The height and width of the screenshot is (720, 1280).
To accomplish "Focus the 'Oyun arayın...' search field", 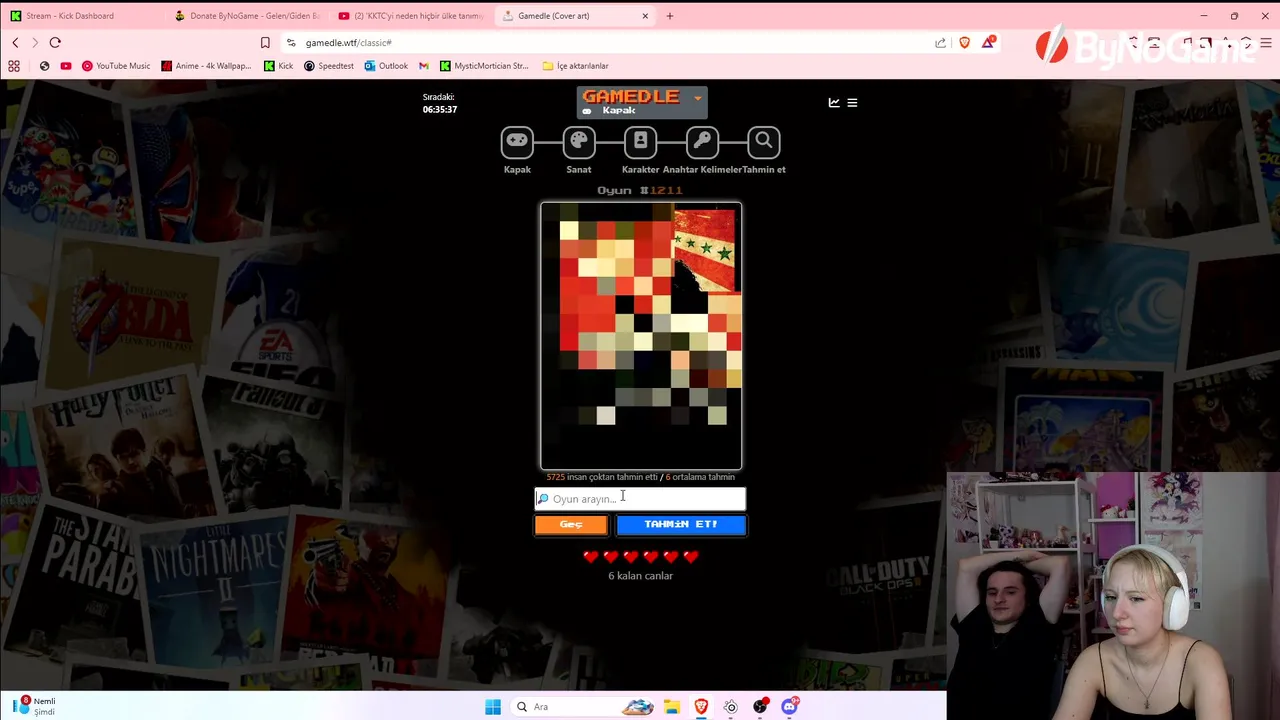I will pos(640,499).
